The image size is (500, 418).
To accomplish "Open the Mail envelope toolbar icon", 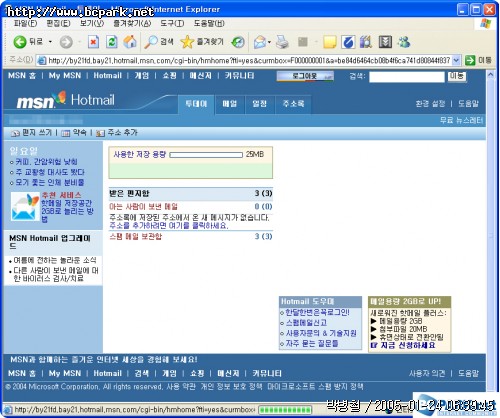I will click(x=260, y=42).
